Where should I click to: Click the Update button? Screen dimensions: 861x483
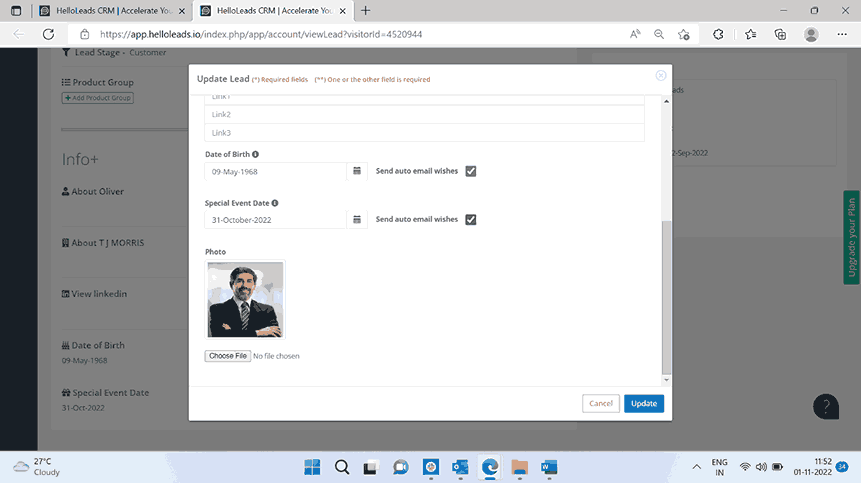pyautogui.click(x=644, y=403)
